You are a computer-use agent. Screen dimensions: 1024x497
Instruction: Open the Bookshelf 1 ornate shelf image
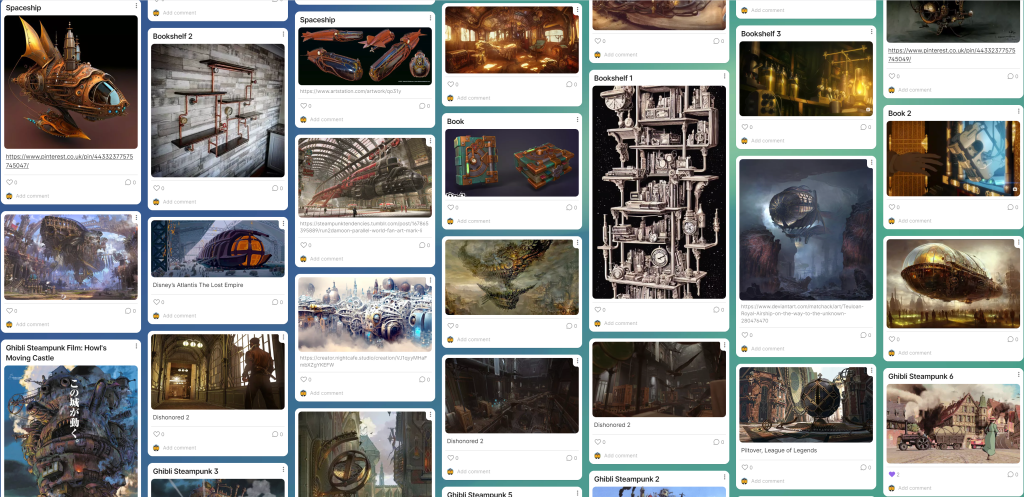(x=659, y=192)
